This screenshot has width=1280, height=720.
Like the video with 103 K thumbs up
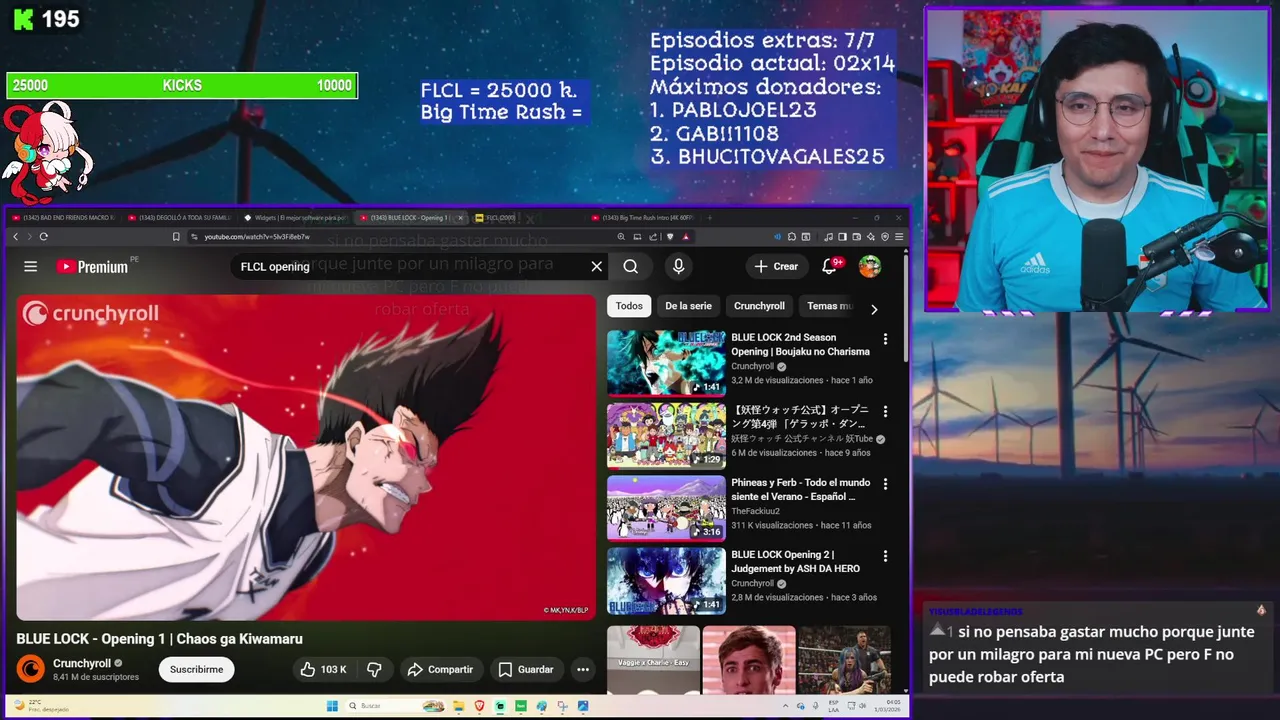click(323, 669)
